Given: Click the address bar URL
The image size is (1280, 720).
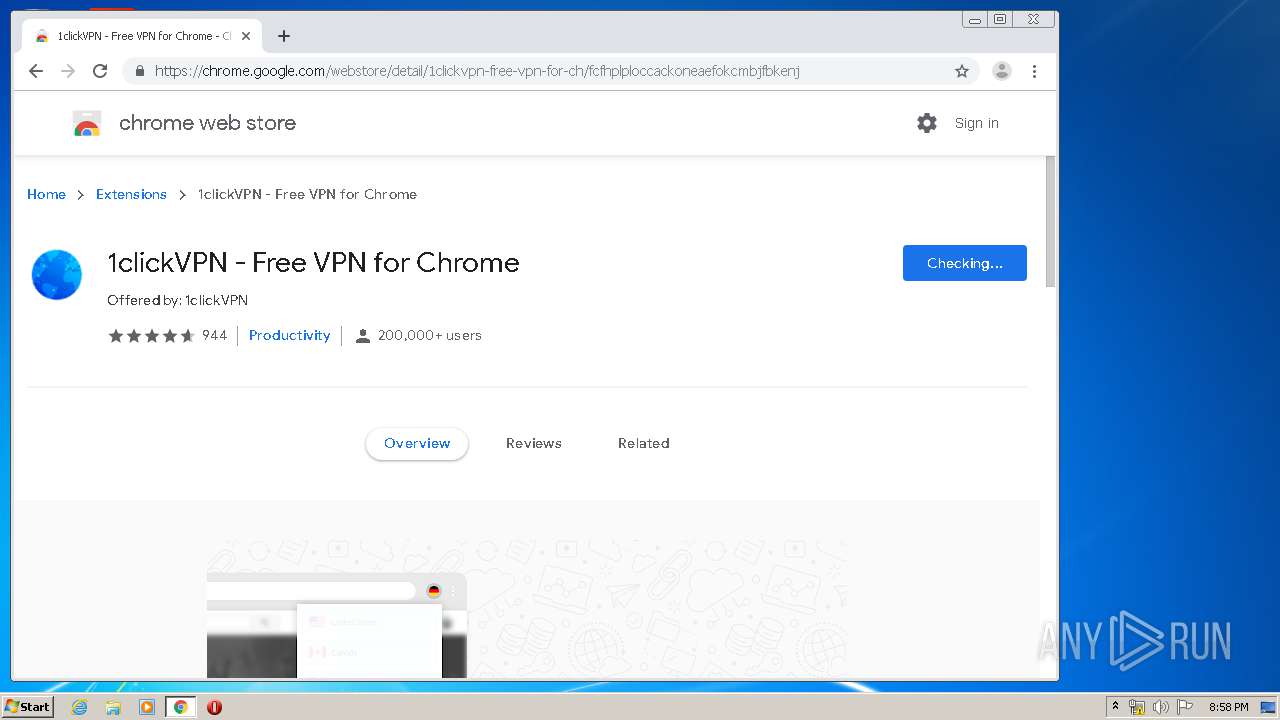Looking at the screenshot, I should 477,71.
